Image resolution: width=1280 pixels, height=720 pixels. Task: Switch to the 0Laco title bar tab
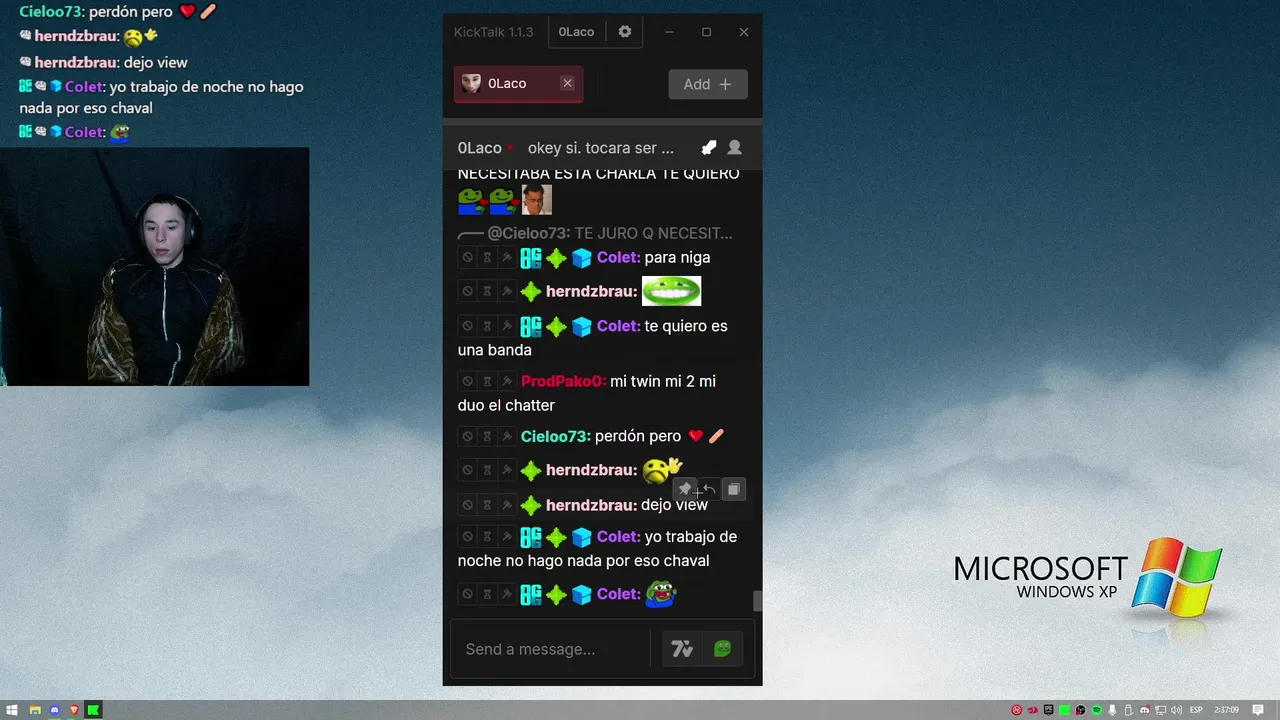[x=576, y=32]
